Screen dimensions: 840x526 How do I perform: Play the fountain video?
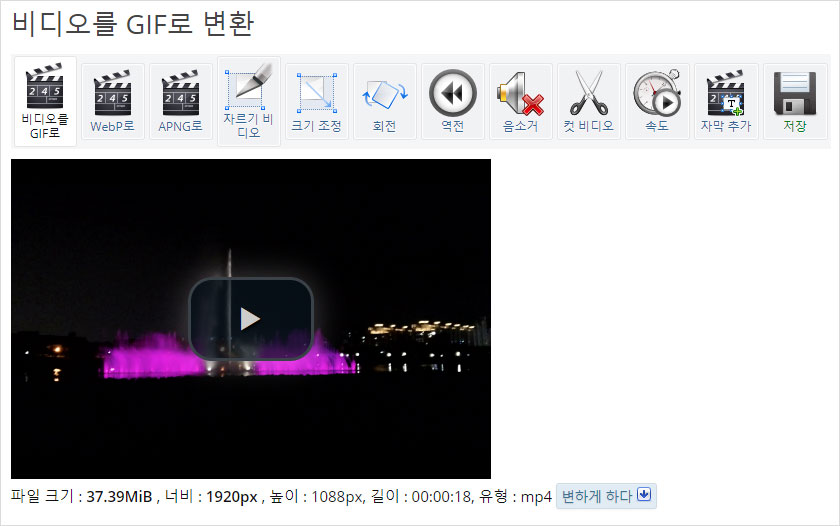[251, 319]
